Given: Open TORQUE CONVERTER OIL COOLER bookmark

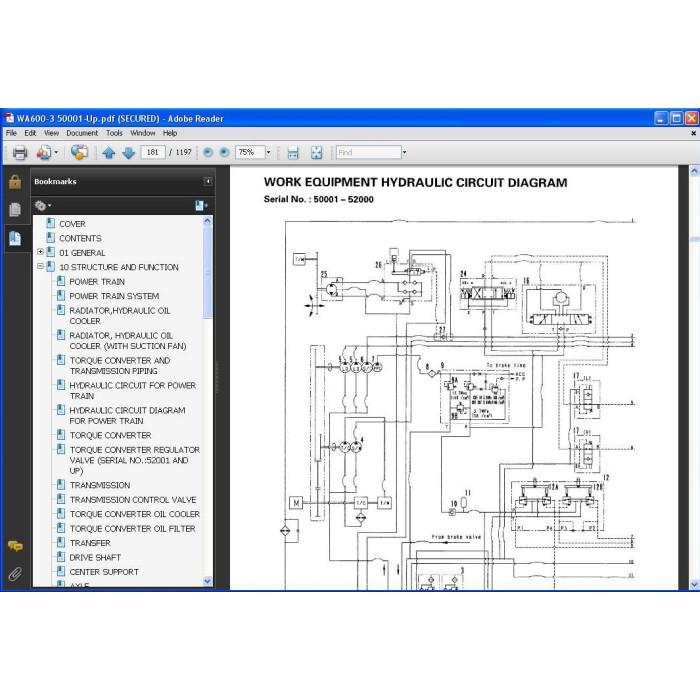Looking at the screenshot, I should tap(135, 514).
